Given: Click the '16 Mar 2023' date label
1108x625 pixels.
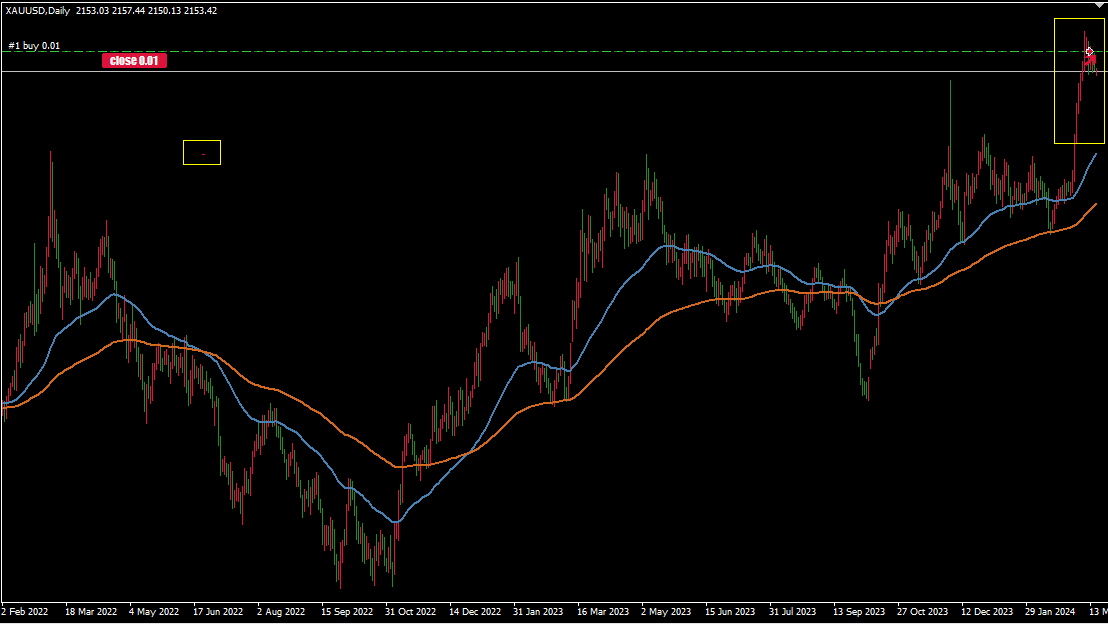Looking at the screenshot, I should [x=603, y=612].
